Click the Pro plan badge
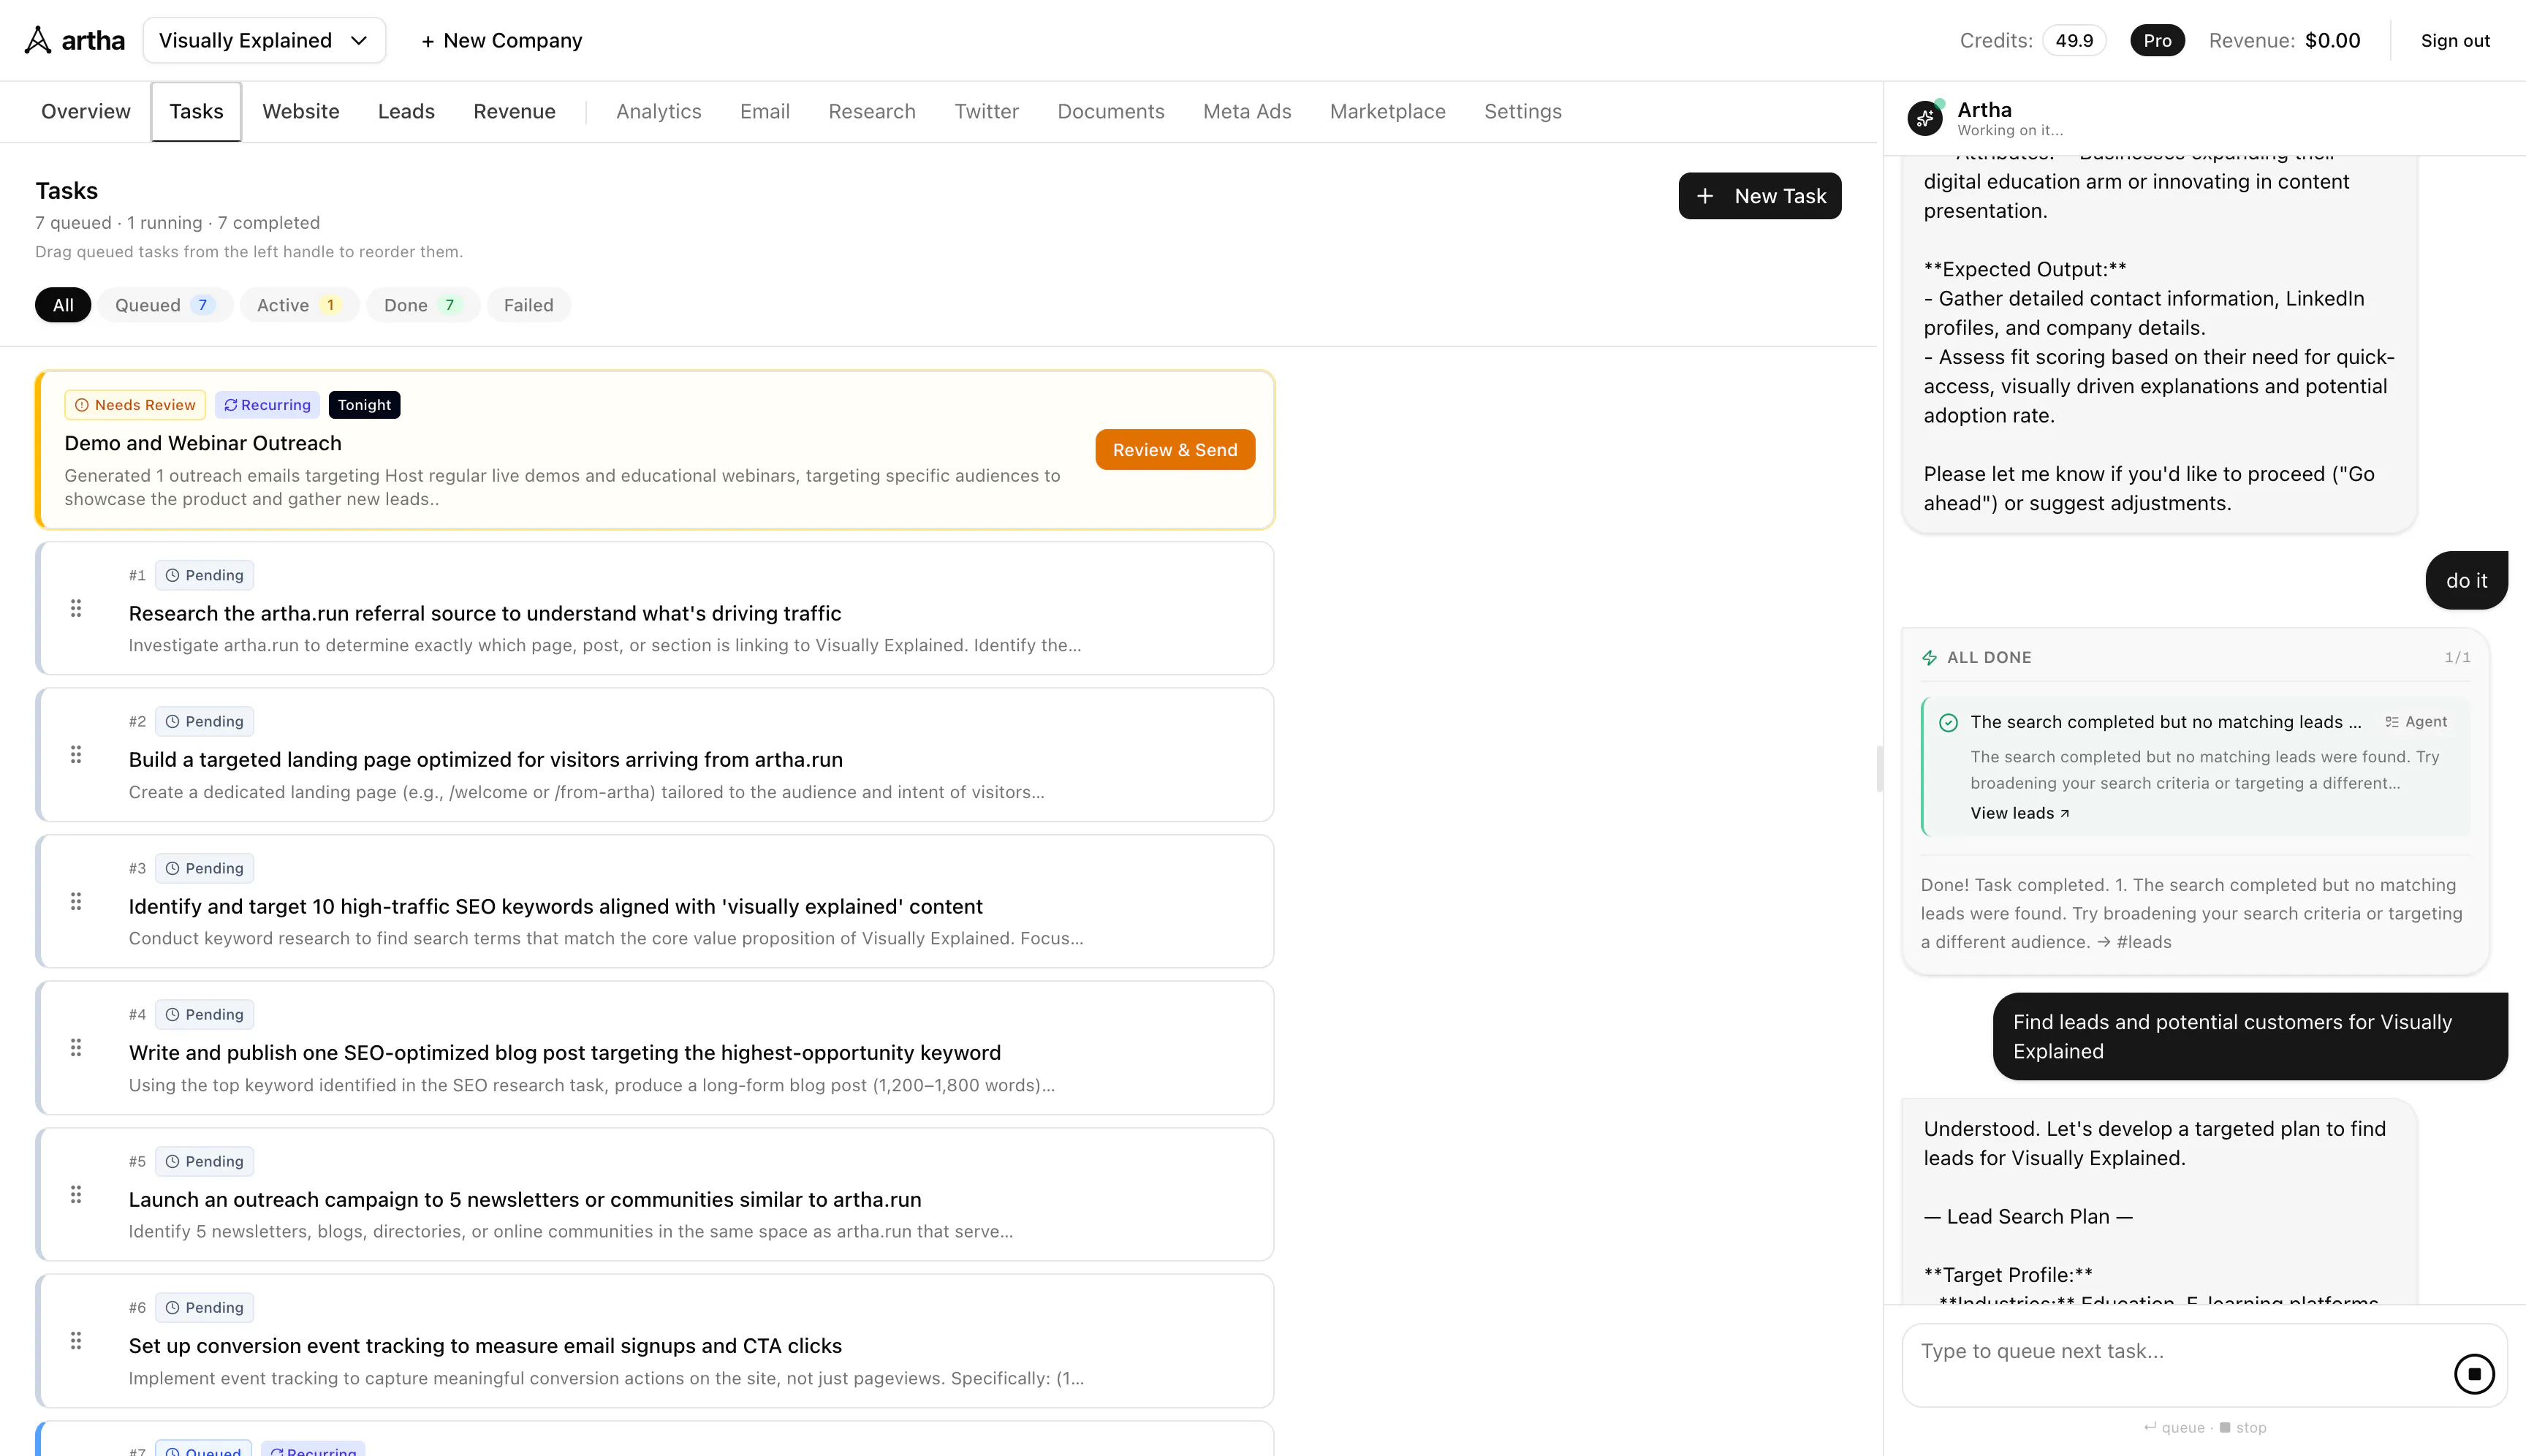The width and height of the screenshot is (2526, 1456). [x=2157, y=40]
